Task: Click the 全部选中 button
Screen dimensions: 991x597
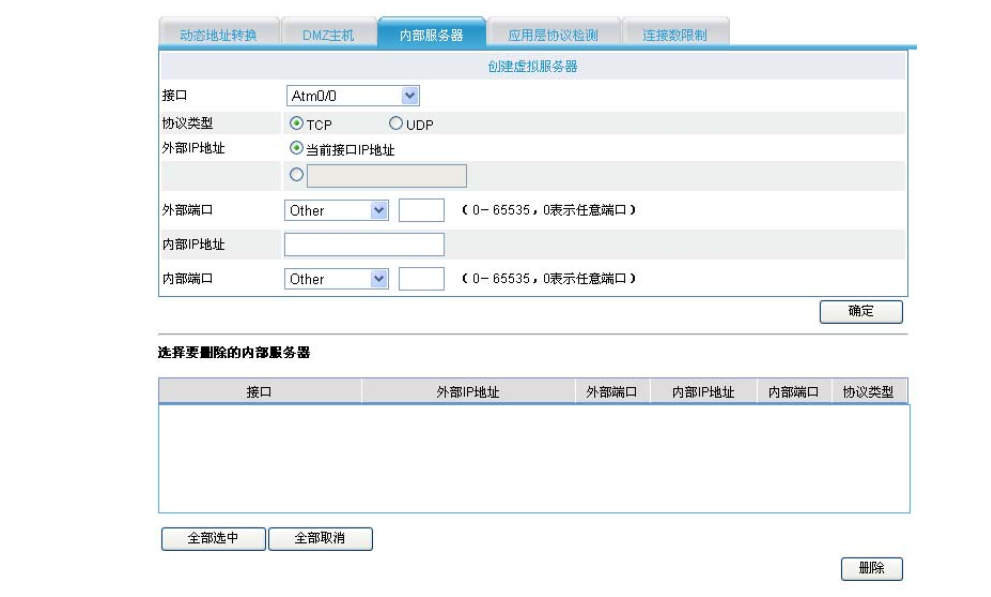Action: [213, 539]
